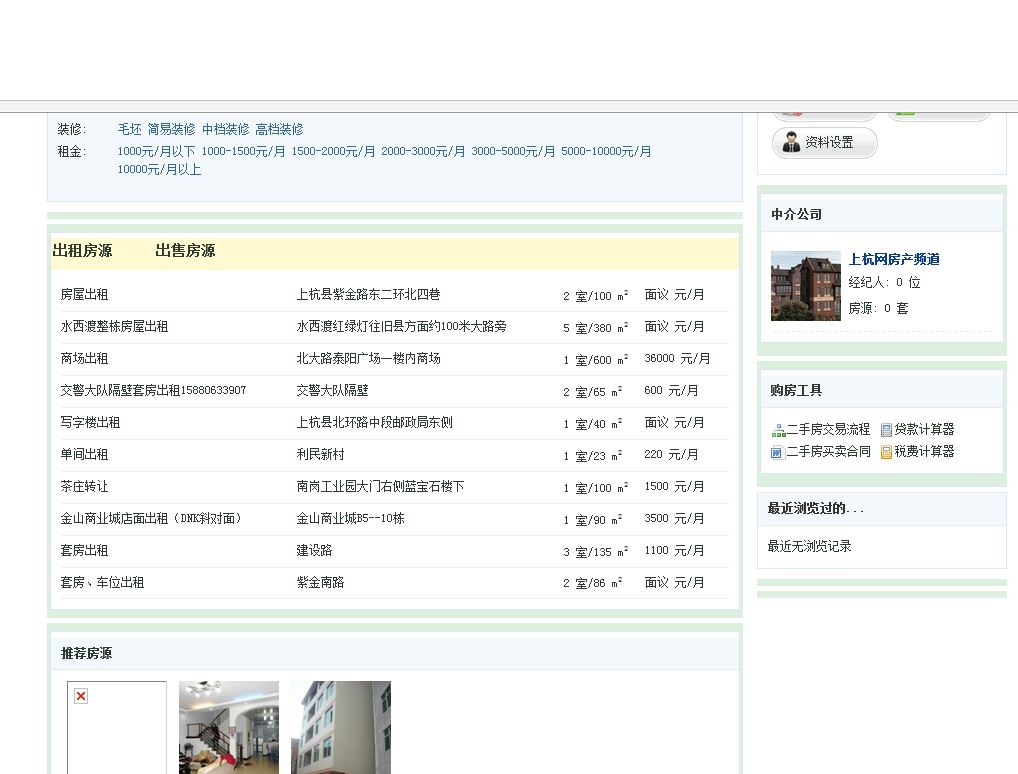This screenshot has width=1018, height=774.
Task: Click the 贷款计算器 calculator icon
Action: coord(886,430)
